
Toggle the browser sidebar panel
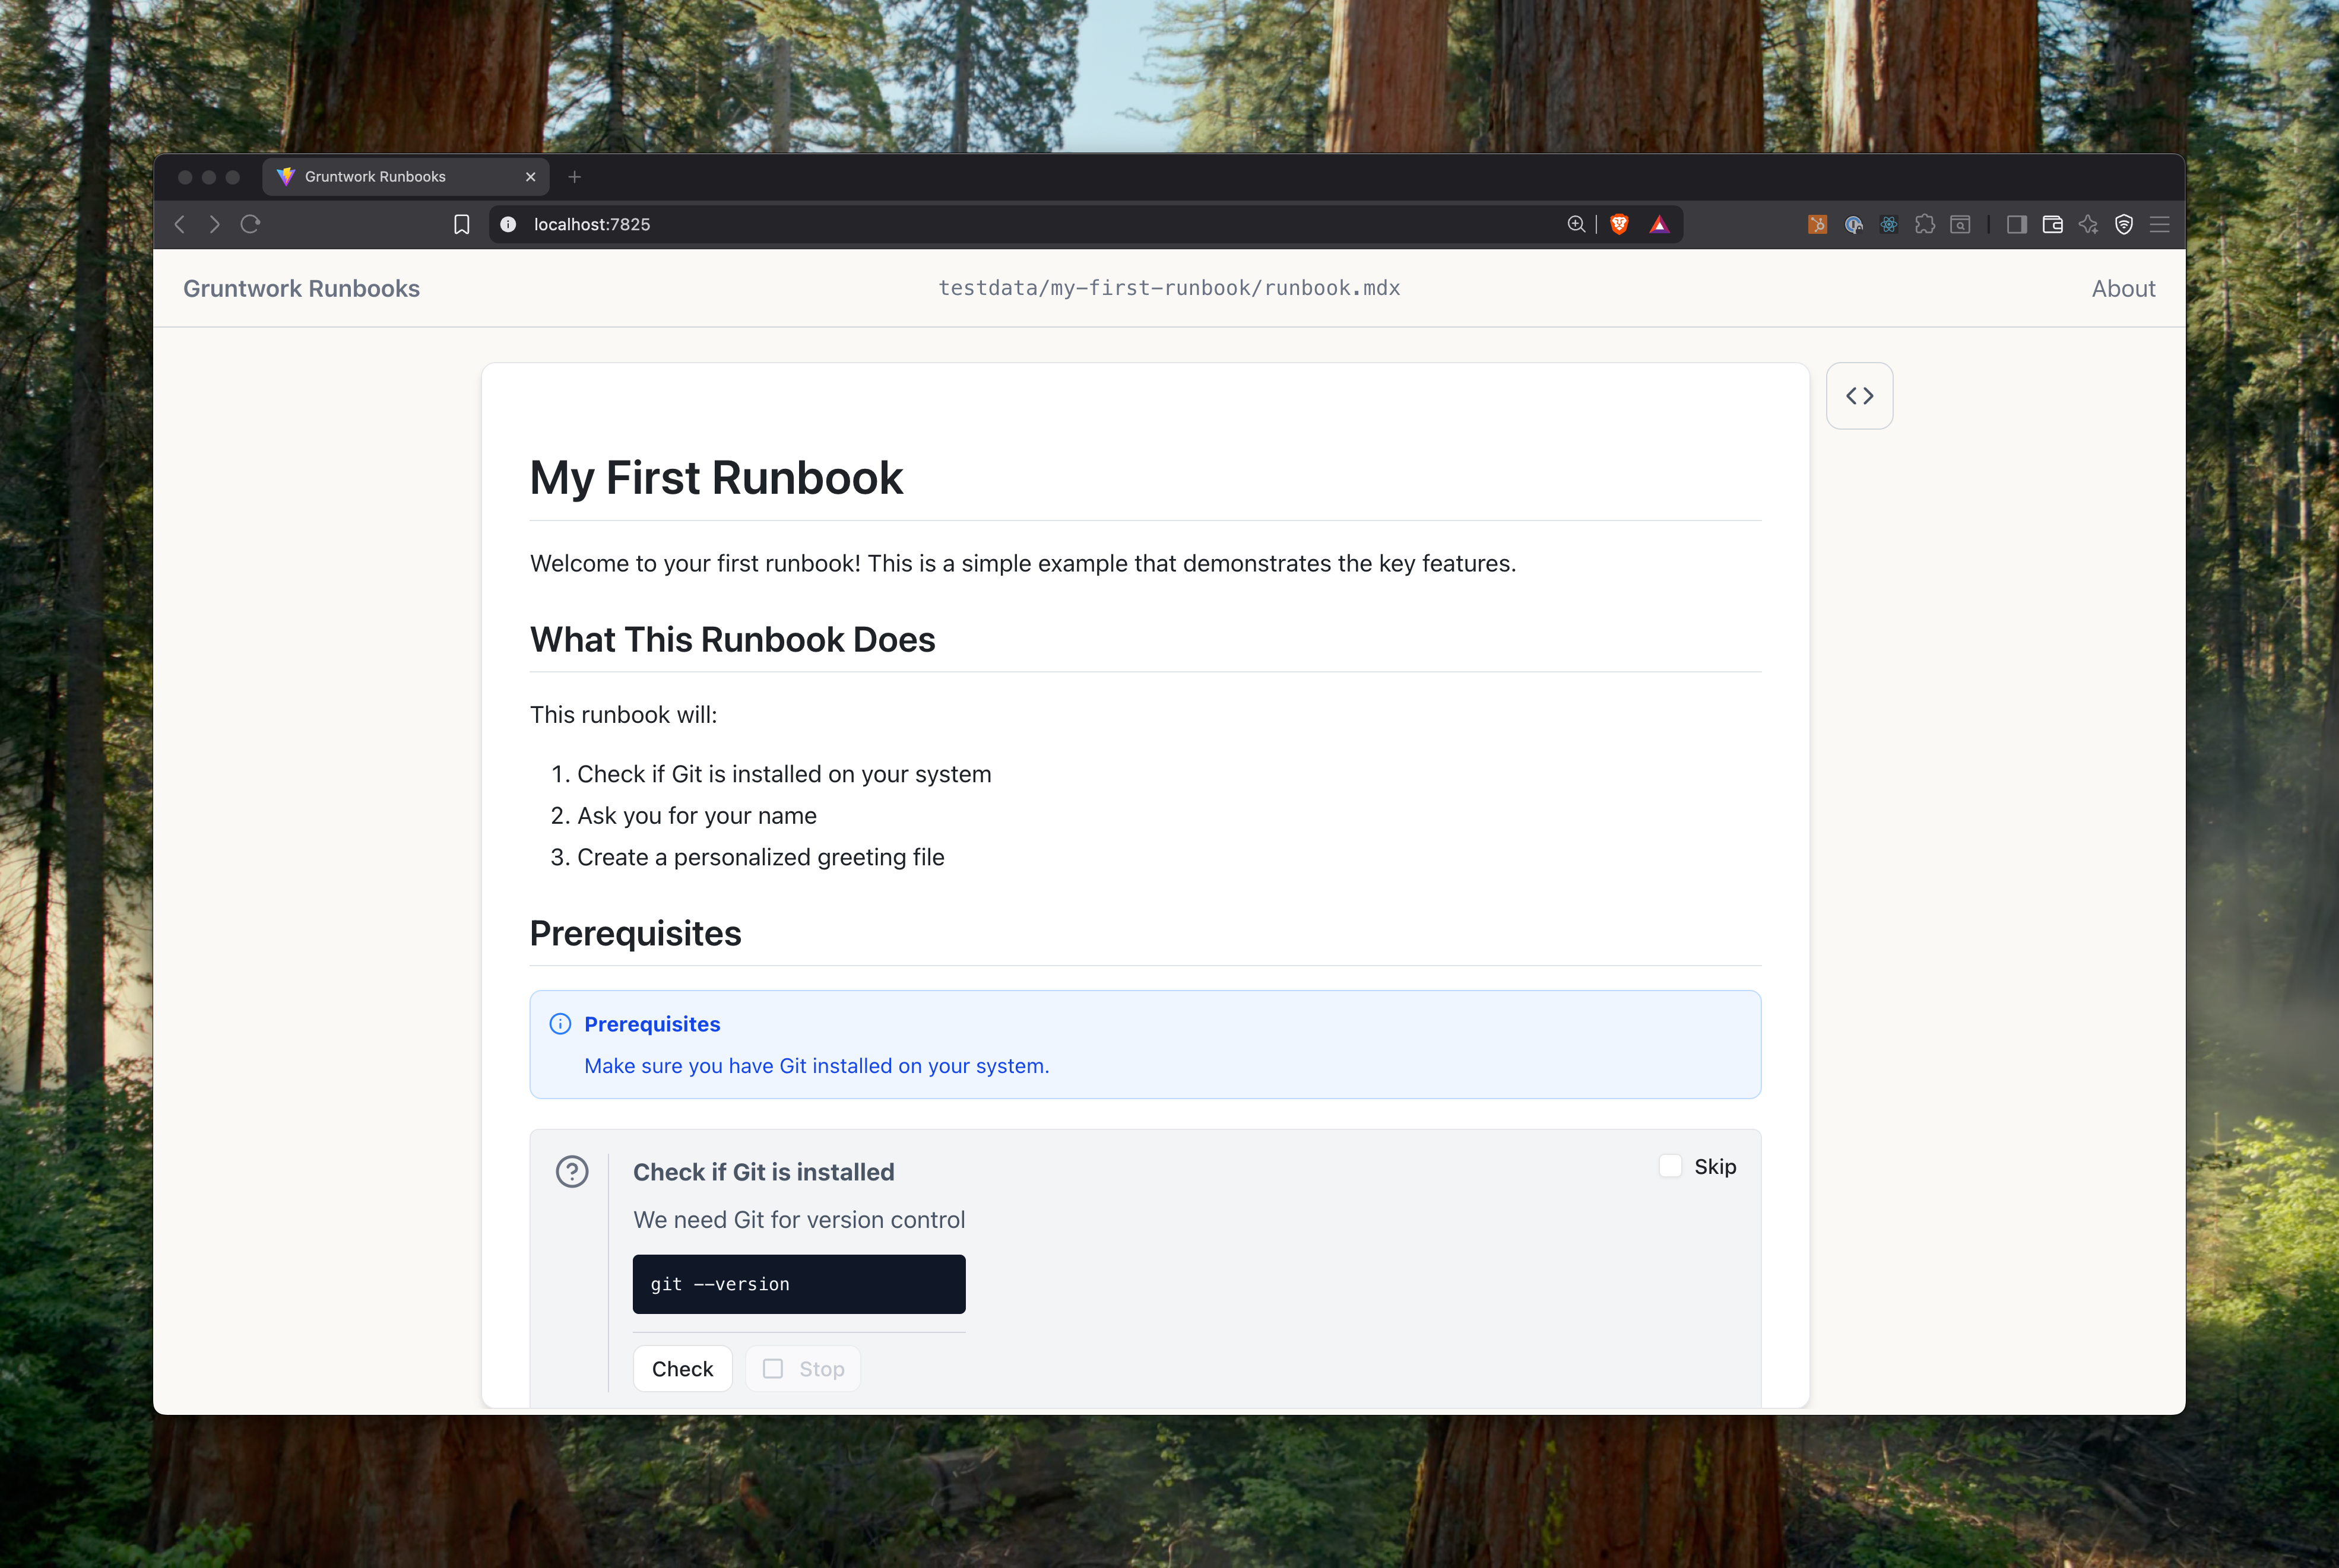point(2016,224)
